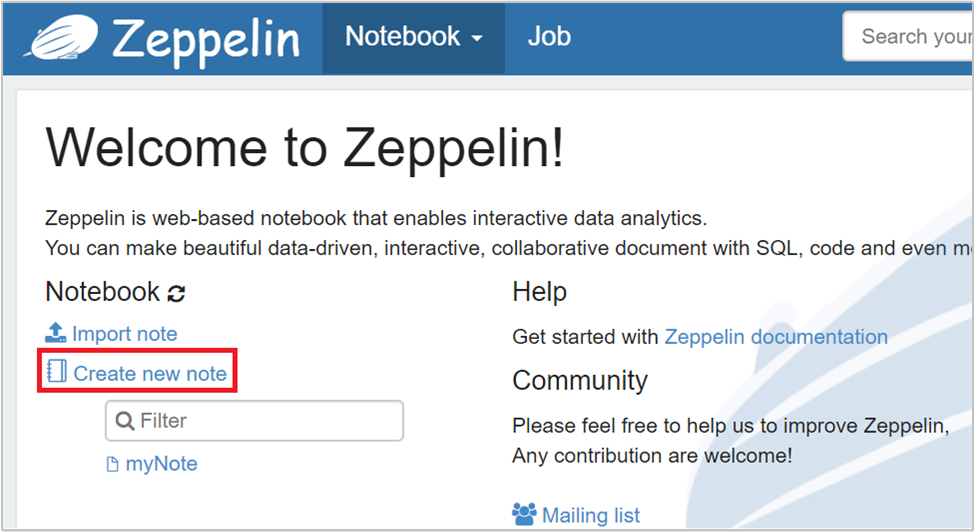Image resolution: width=975 pixels, height=532 pixels.
Task: Click the Zeppelin airship logo icon
Action: coord(61,38)
